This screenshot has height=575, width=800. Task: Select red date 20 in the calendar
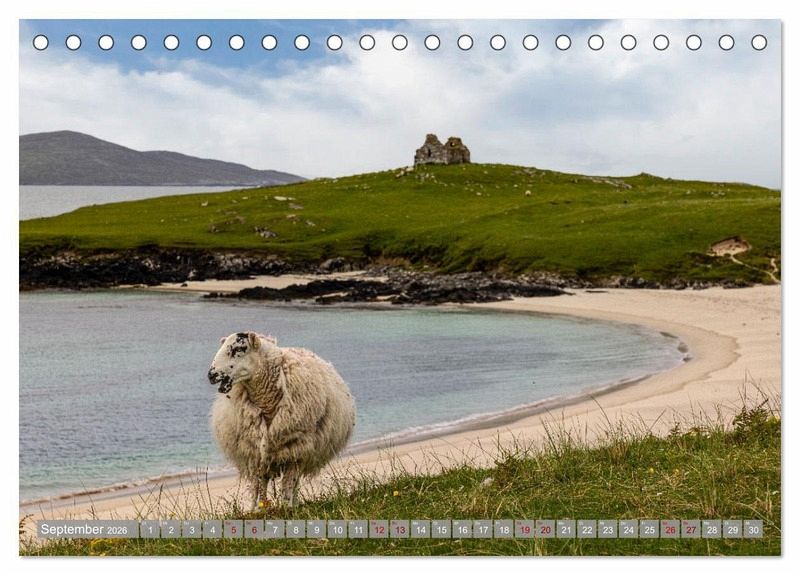[x=545, y=529]
